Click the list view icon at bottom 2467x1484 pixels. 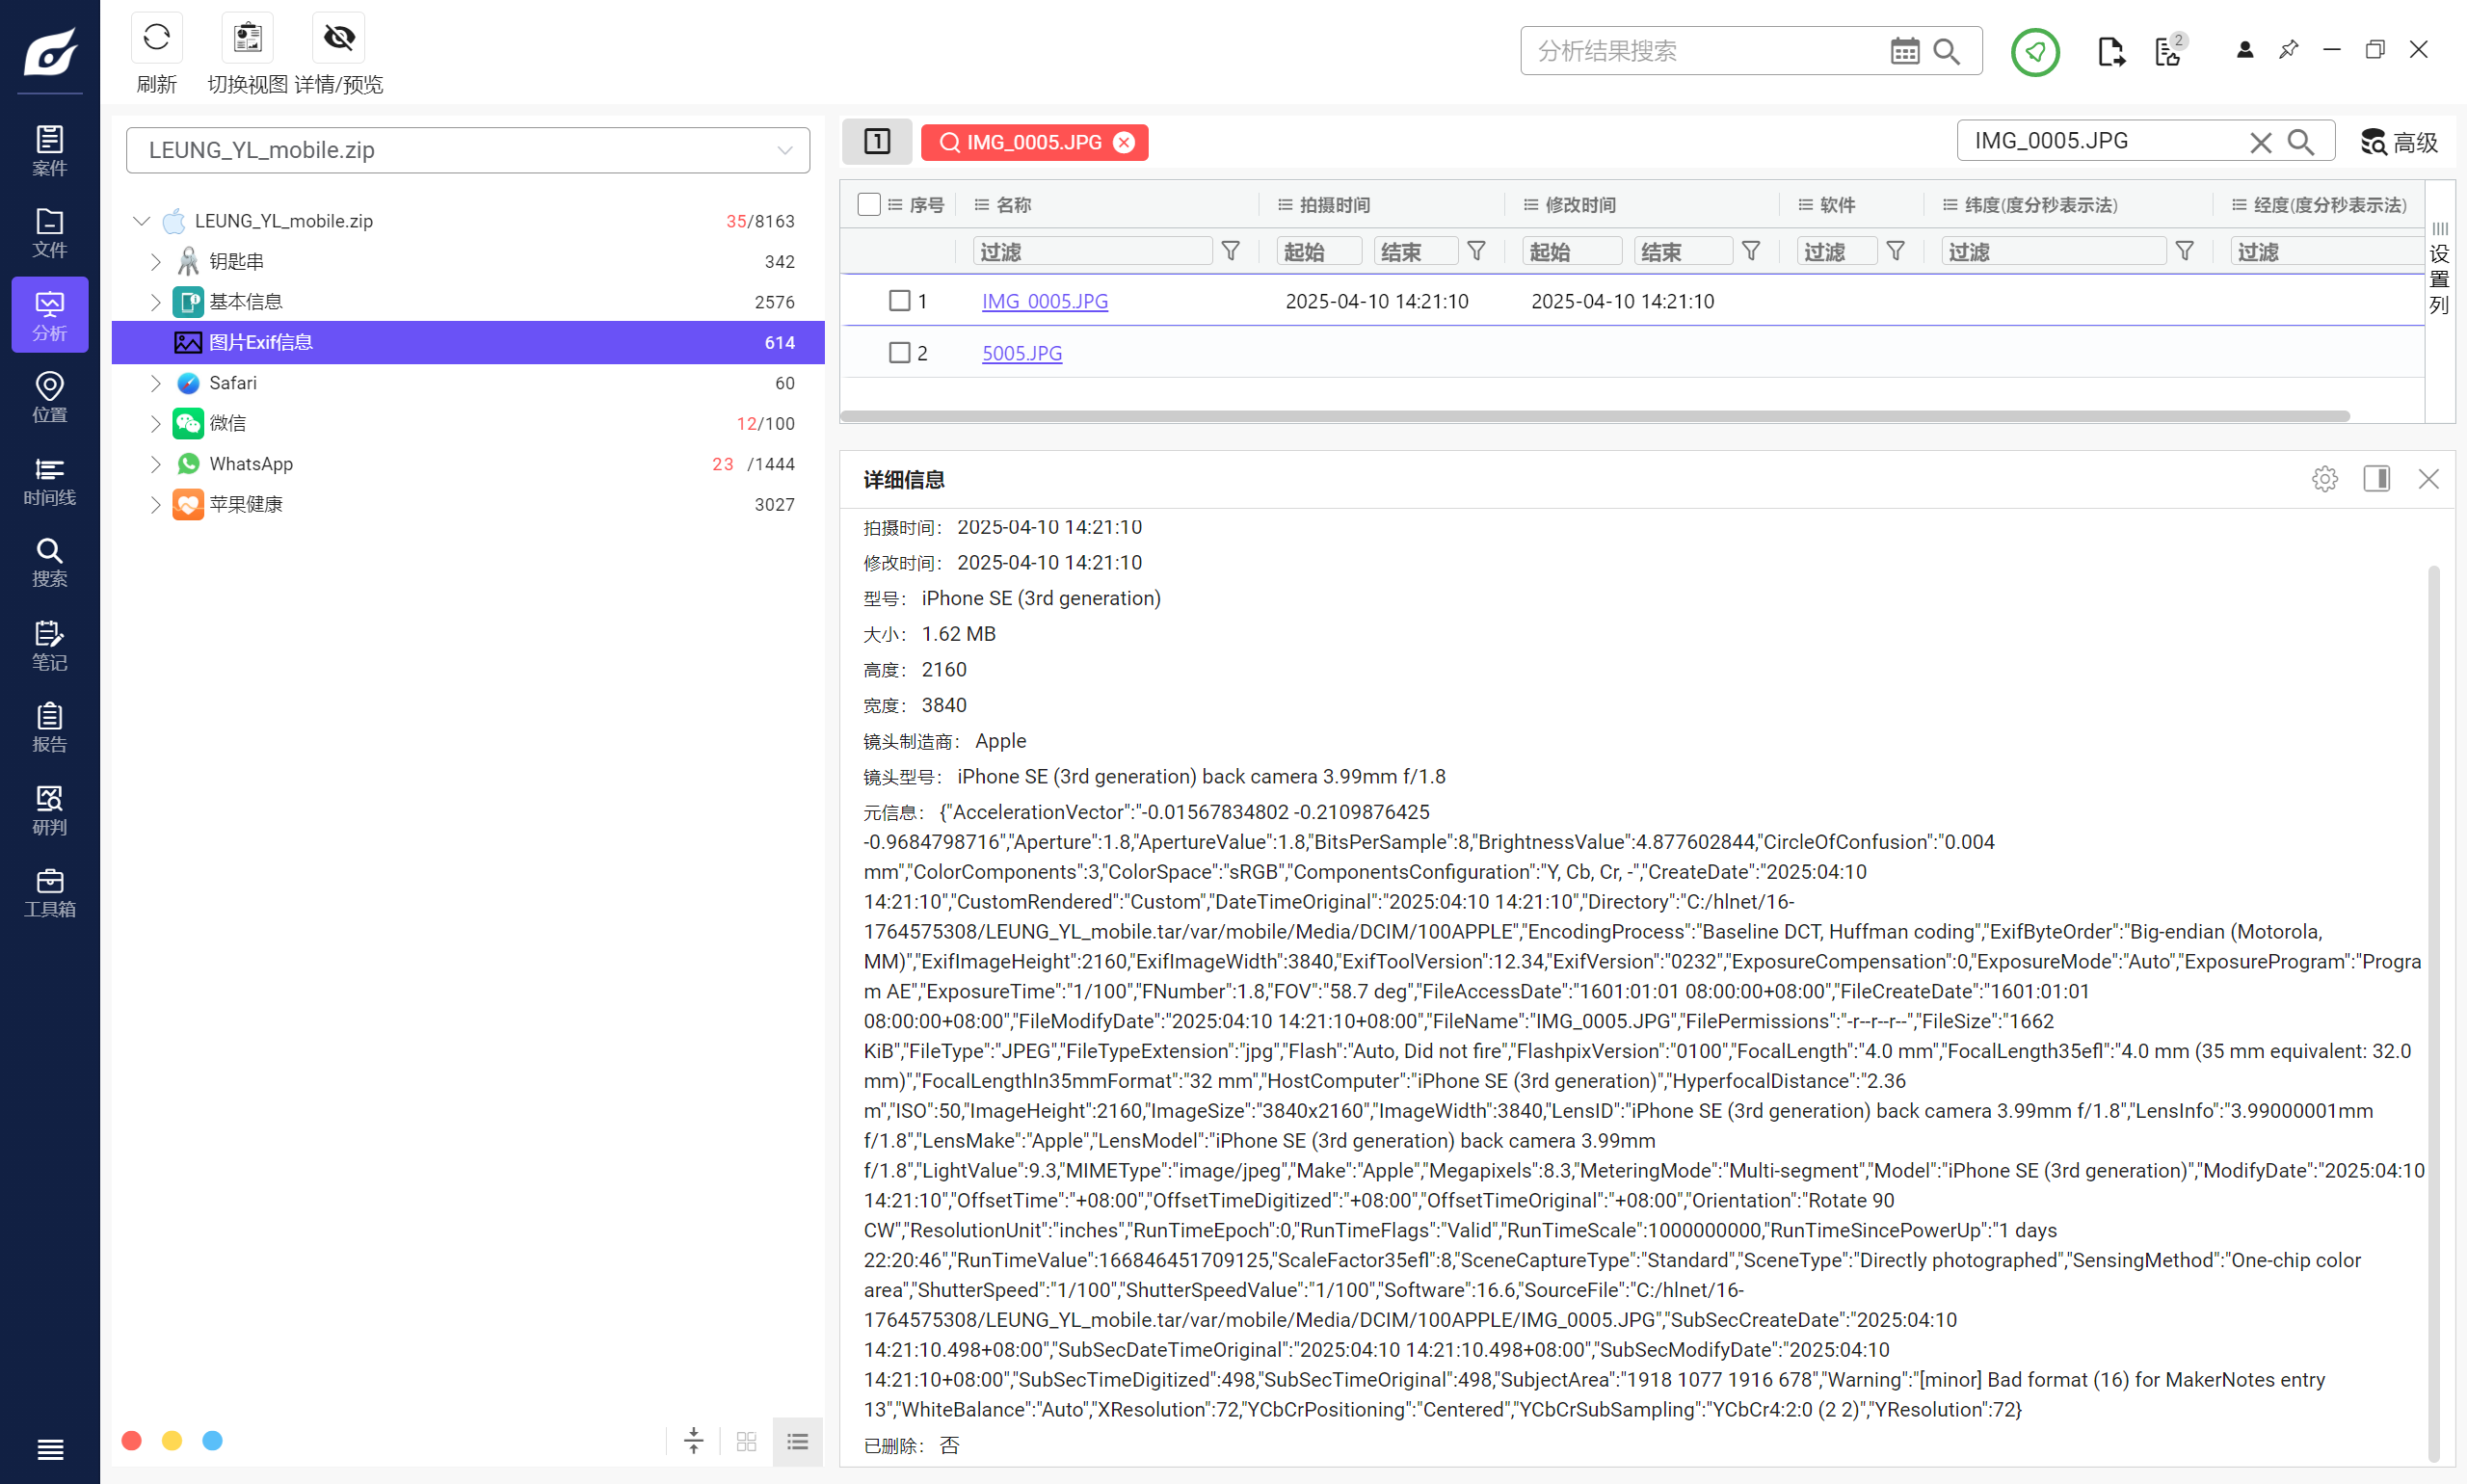click(x=797, y=1441)
